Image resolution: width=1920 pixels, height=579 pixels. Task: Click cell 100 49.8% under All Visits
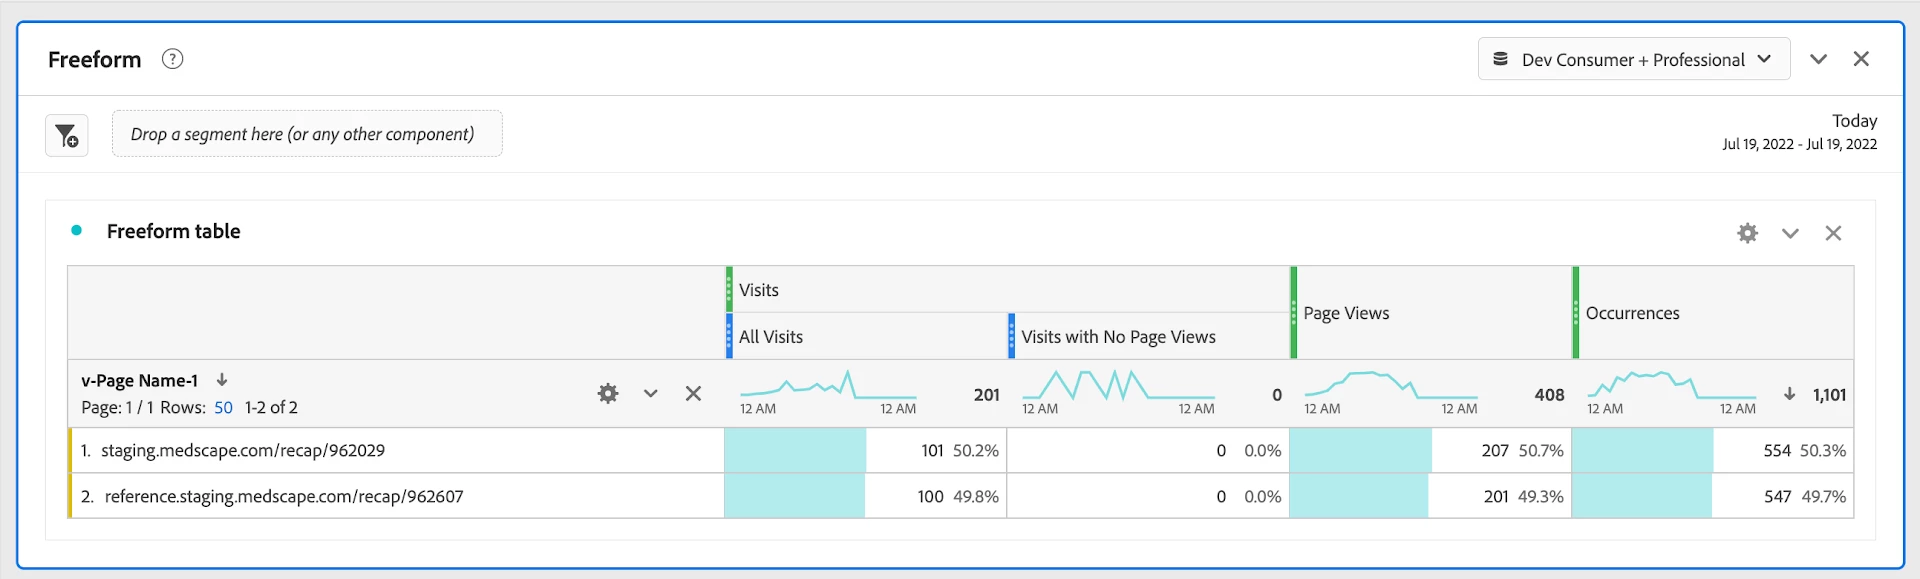(x=866, y=496)
